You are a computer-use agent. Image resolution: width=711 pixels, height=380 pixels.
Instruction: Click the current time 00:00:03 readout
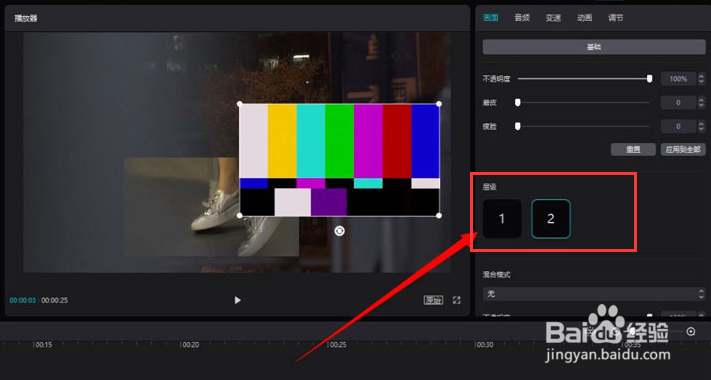coord(22,300)
